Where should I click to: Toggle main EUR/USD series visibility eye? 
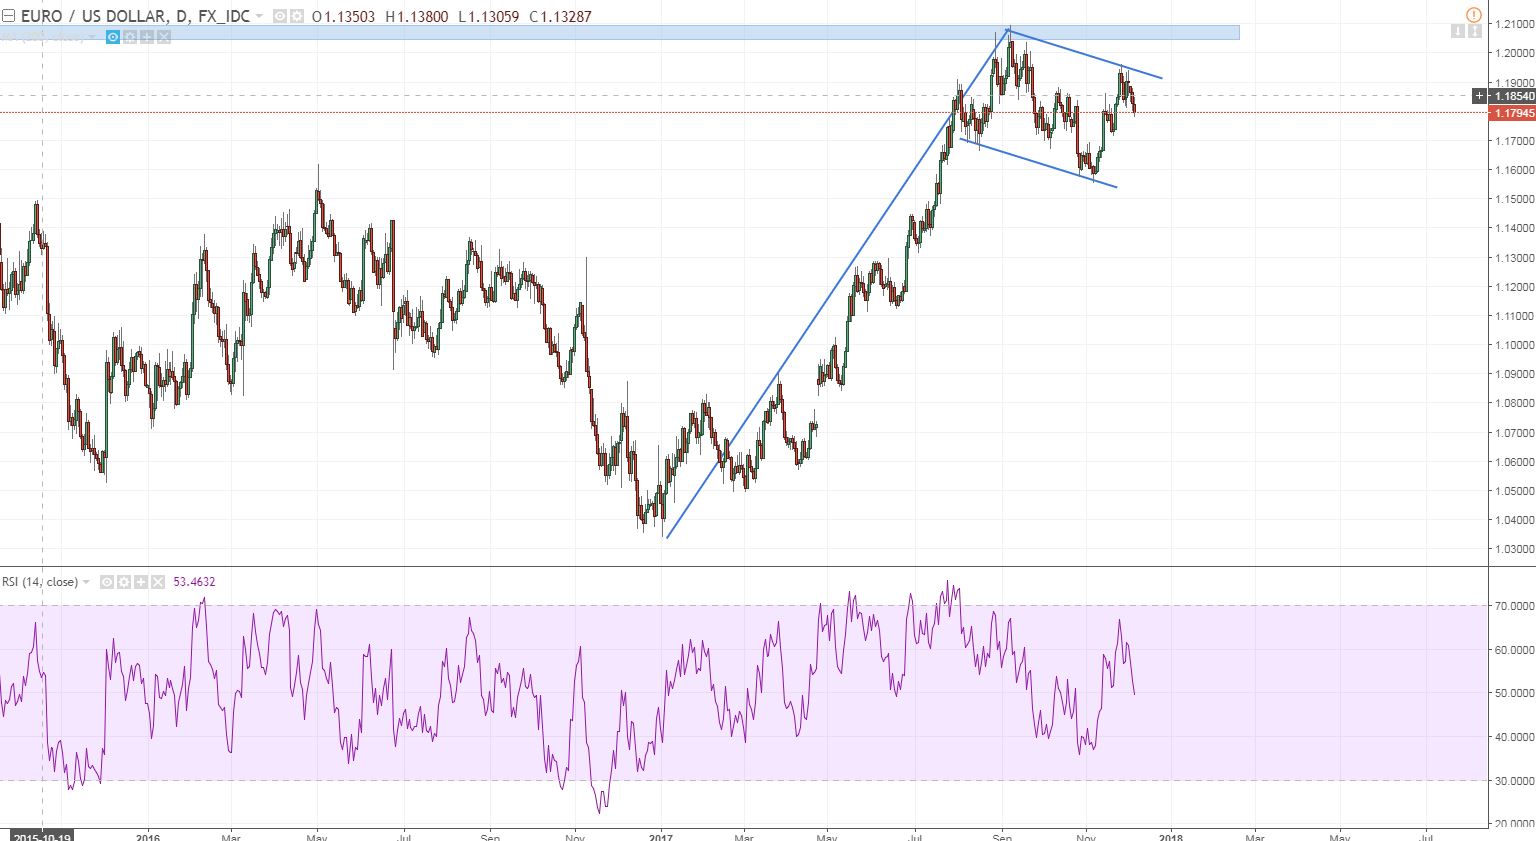280,16
